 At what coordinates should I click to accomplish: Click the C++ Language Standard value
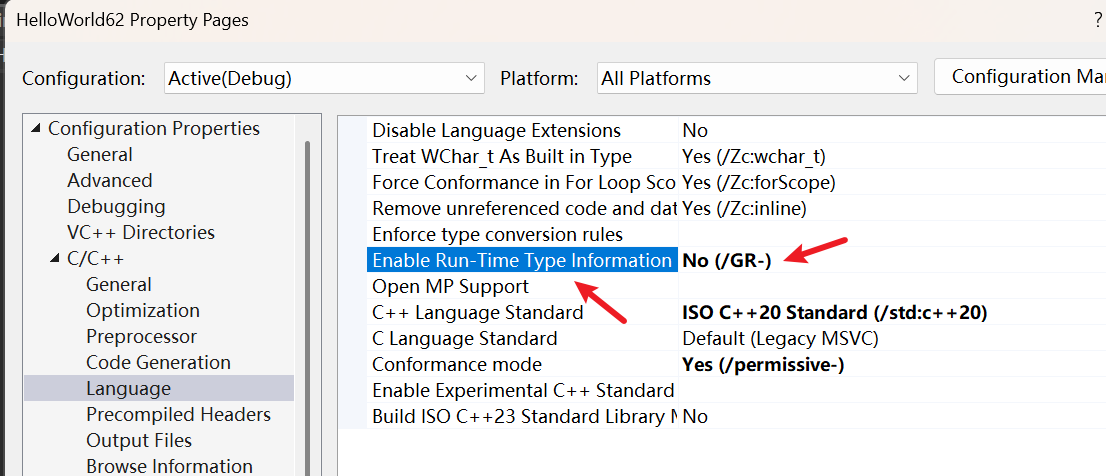(x=834, y=313)
